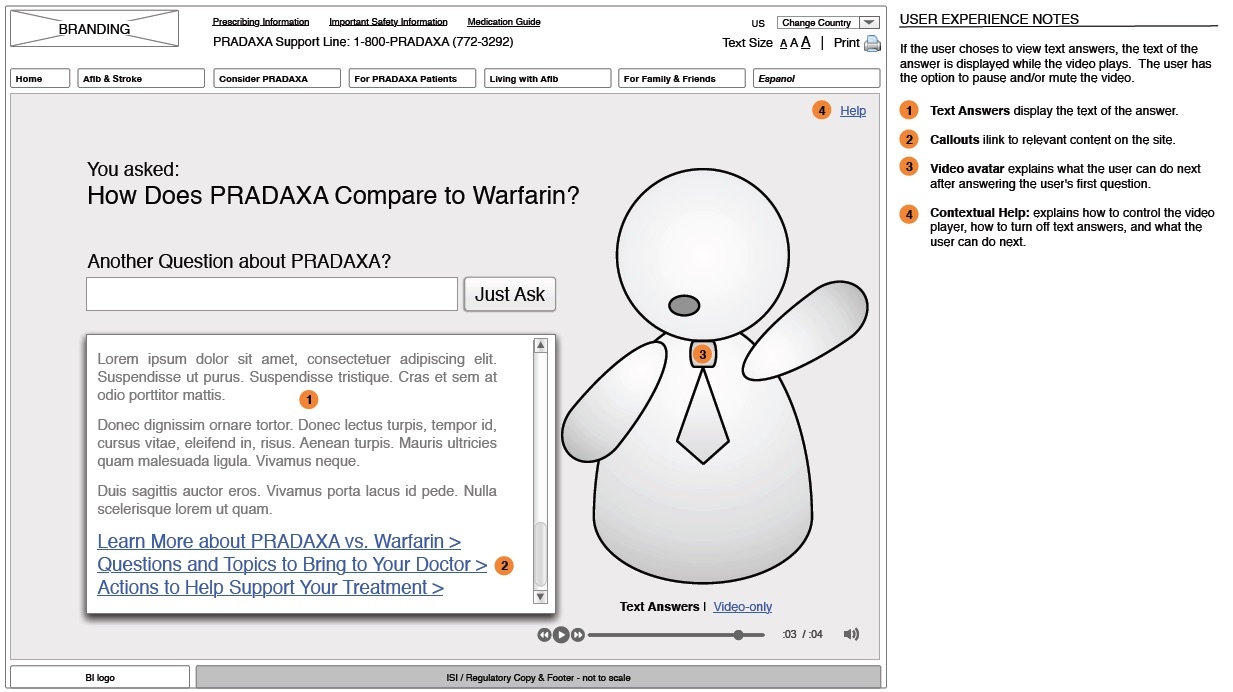Click the scroll-up arrow in the text answer box

(541, 345)
